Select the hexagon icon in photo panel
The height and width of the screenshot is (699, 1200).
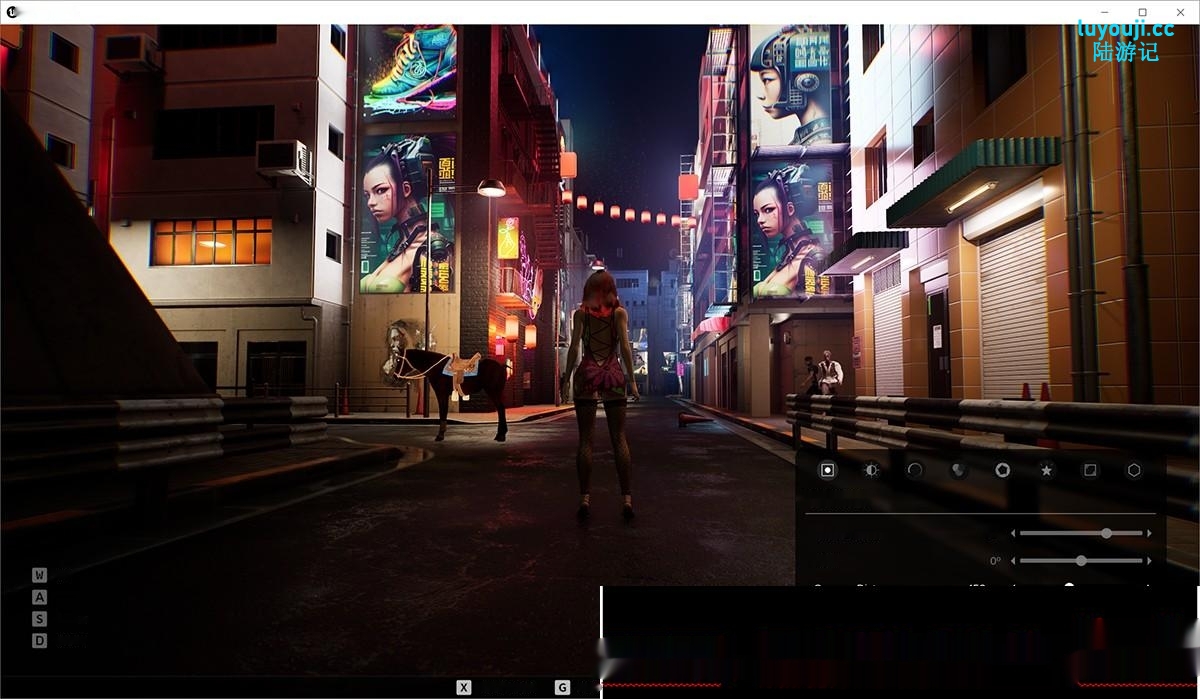[1134, 470]
